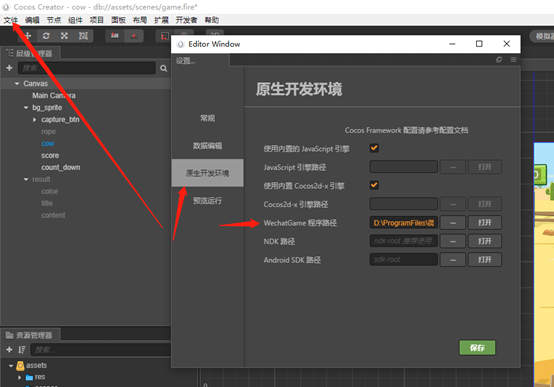Viewport: 554px width, 387px height.
Task: Collapse the assets folder
Action: coord(11,365)
